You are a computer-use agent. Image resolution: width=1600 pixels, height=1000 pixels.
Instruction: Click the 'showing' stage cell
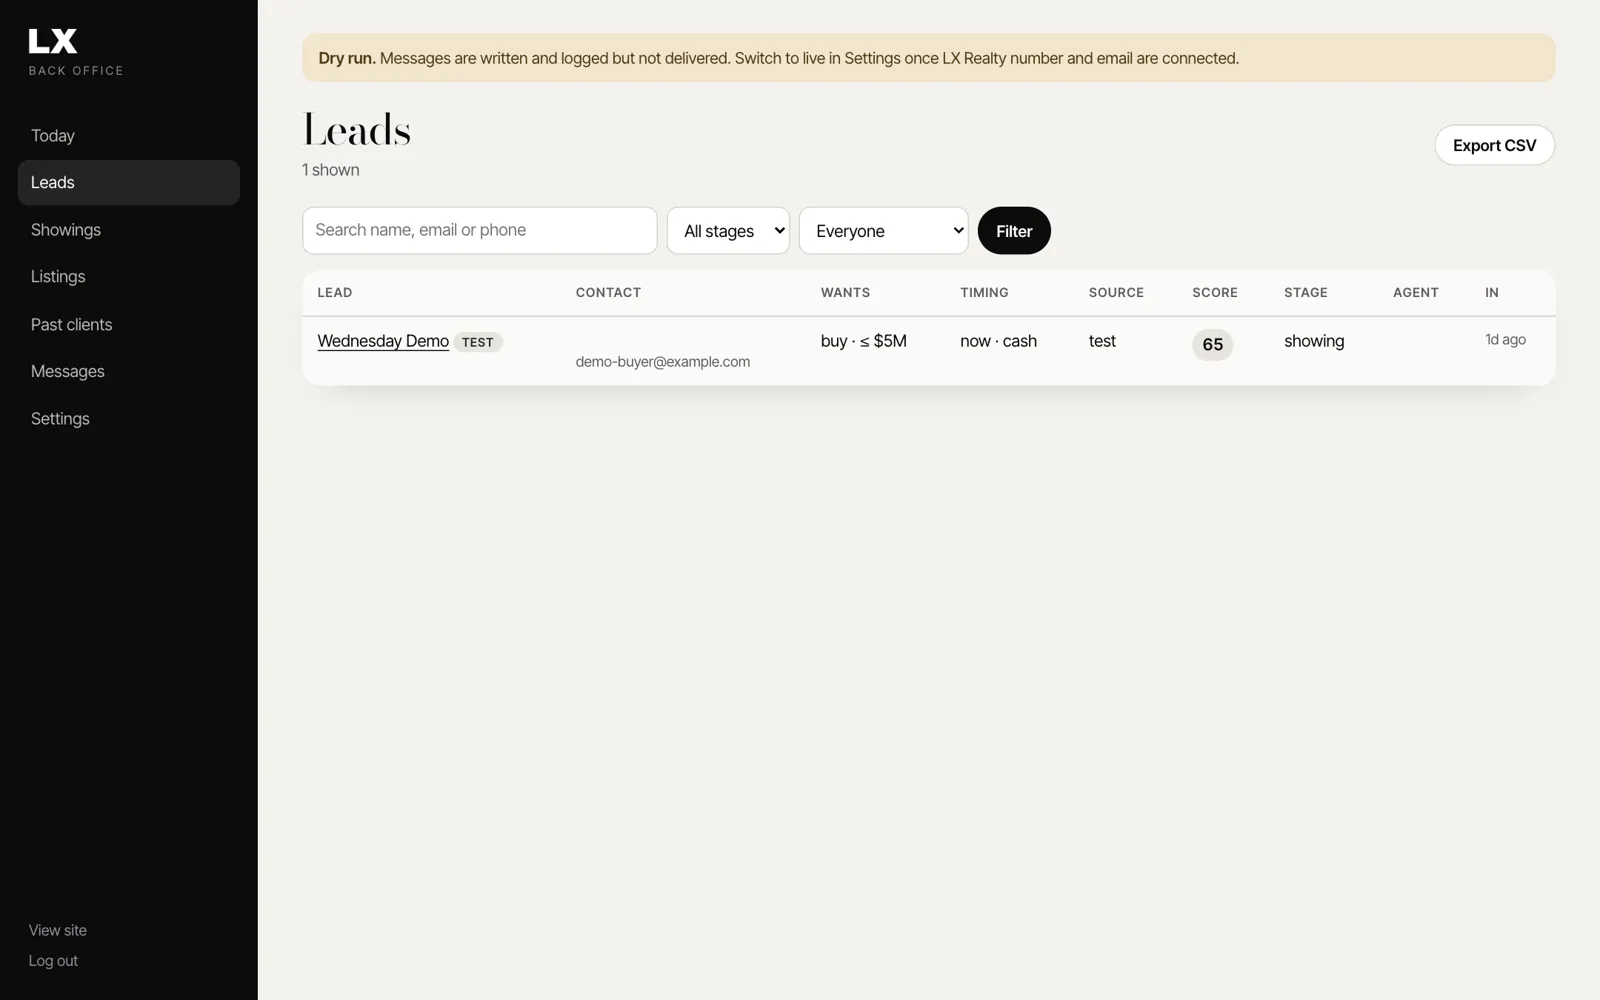pos(1314,341)
